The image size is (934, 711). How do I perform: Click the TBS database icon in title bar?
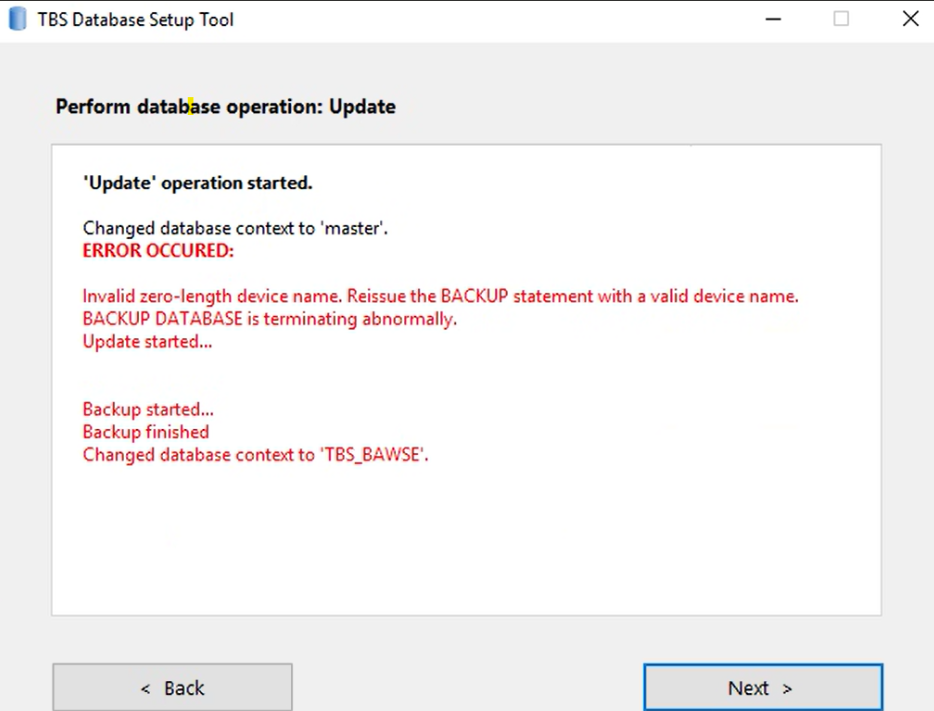tap(18, 19)
